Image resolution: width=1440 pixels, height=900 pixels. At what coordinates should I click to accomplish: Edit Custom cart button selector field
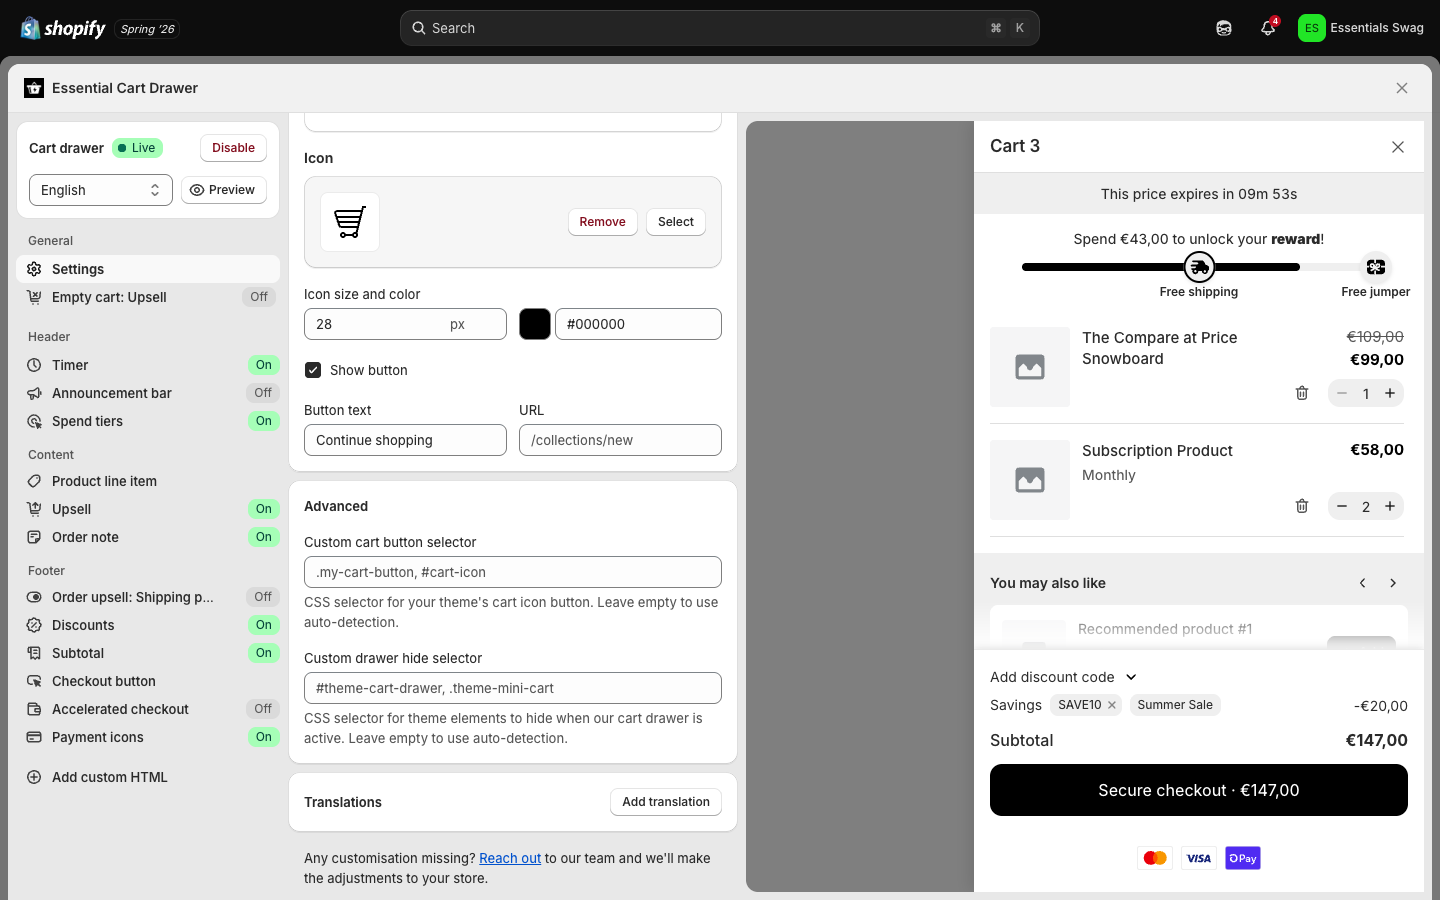pyautogui.click(x=513, y=572)
